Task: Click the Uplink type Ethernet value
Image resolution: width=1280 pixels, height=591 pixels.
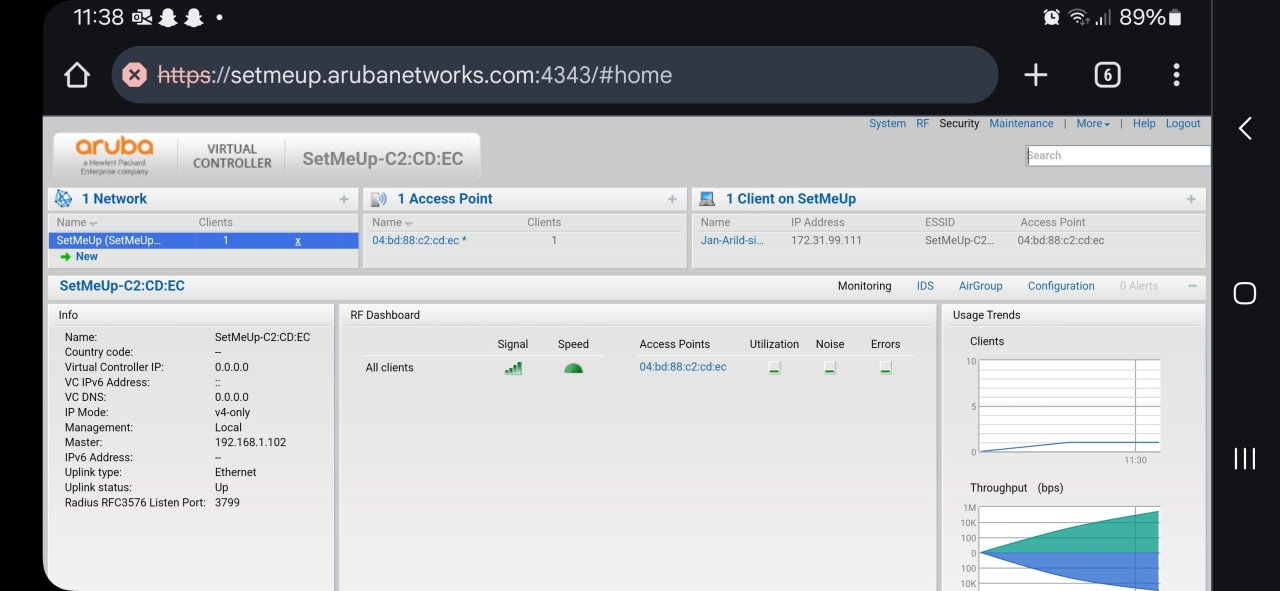Action: 235,472
